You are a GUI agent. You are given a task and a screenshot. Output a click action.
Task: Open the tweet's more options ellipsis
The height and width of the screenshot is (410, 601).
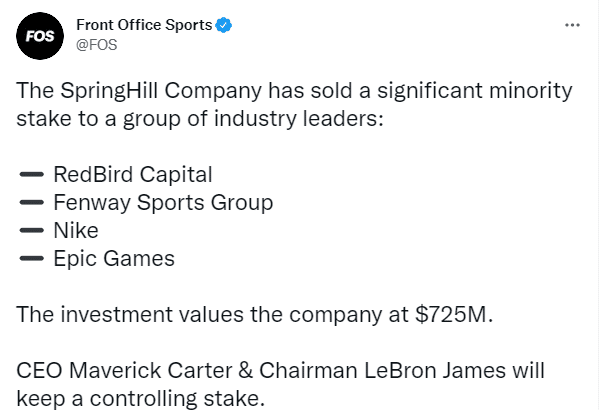(572, 25)
